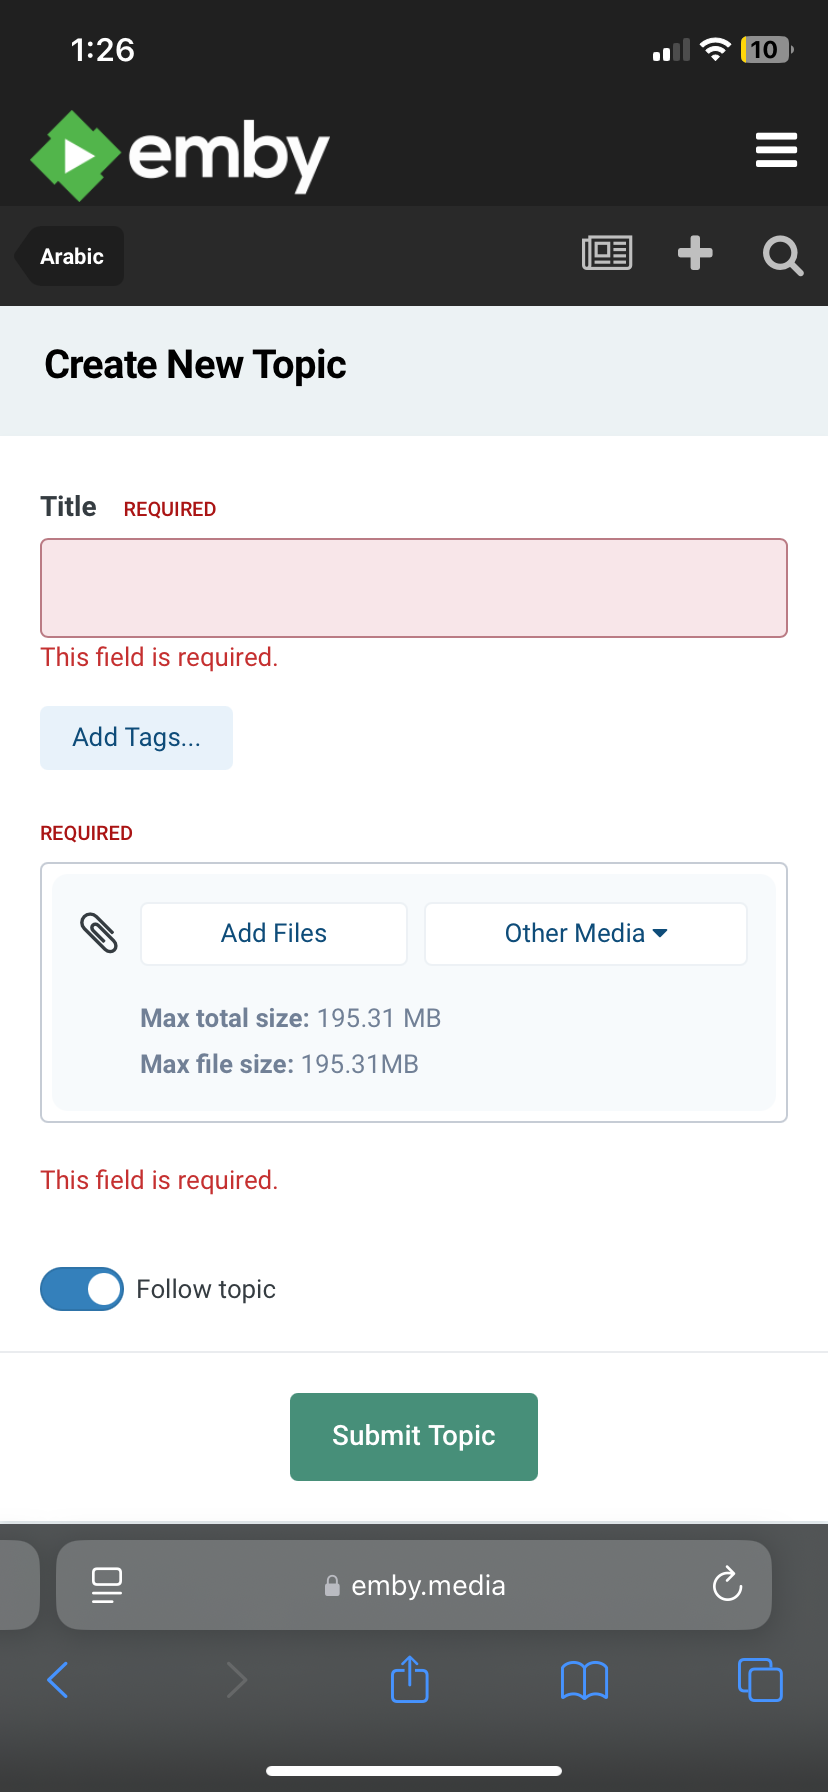Go back to the Arabic forum breadcrumb
Viewport: 828px width, 1792px height.
point(72,257)
